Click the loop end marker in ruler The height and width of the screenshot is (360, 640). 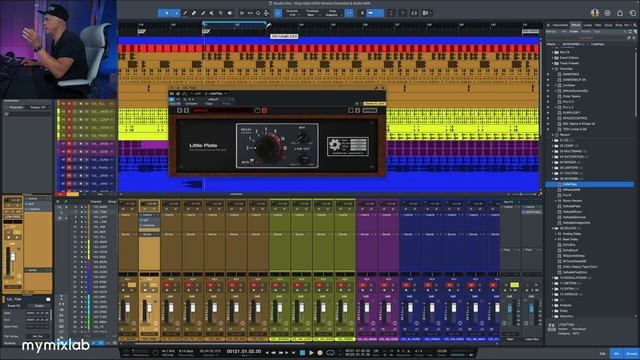(x=266, y=24)
